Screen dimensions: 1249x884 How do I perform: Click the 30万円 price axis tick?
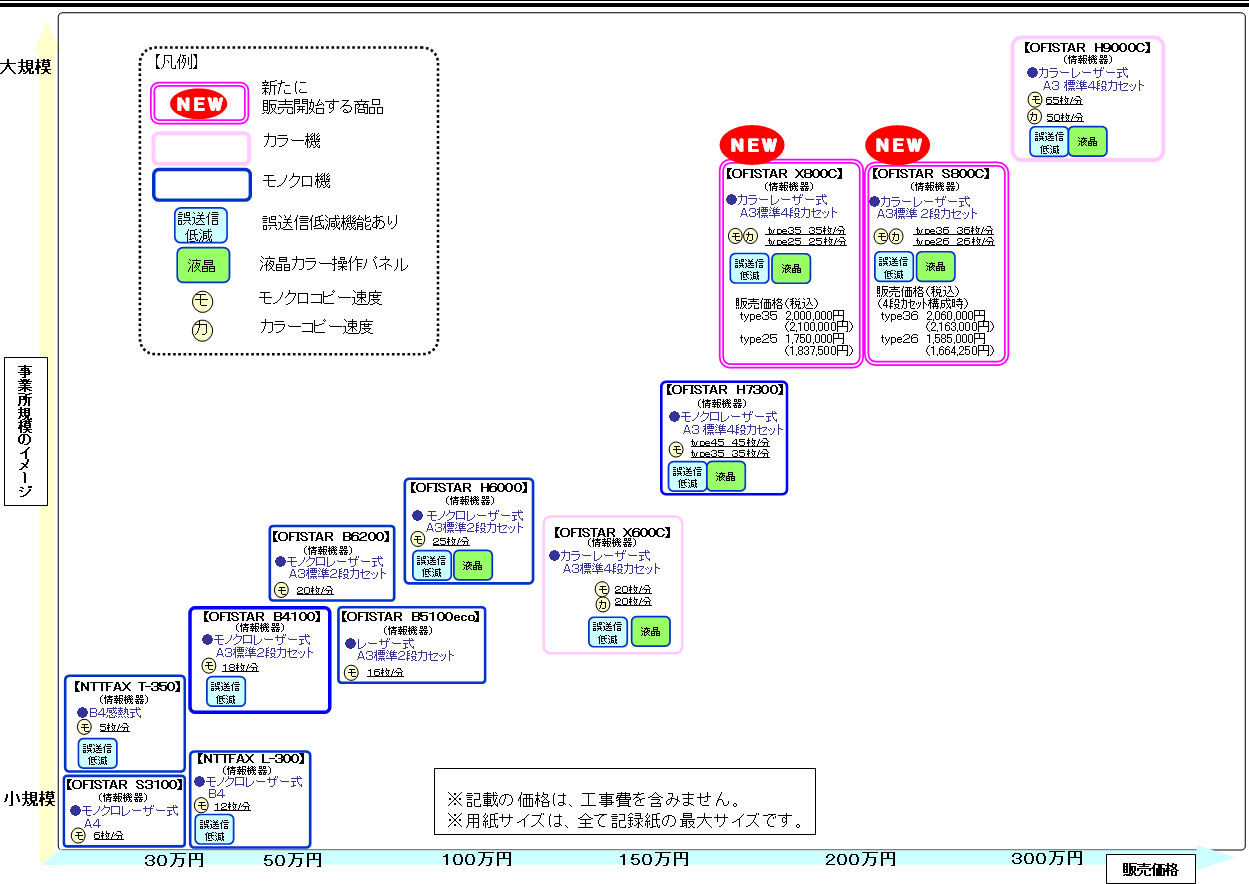[175, 860]
